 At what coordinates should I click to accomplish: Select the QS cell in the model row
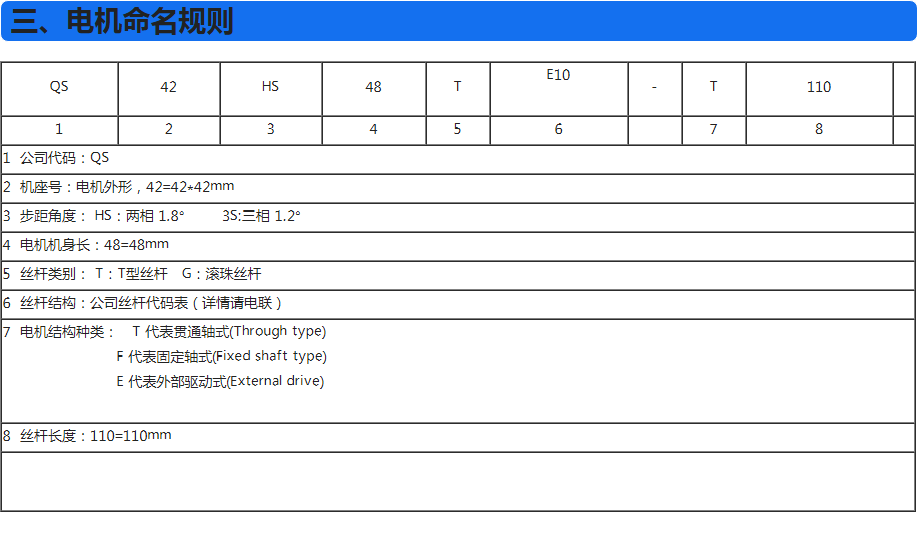click(59, 87)
